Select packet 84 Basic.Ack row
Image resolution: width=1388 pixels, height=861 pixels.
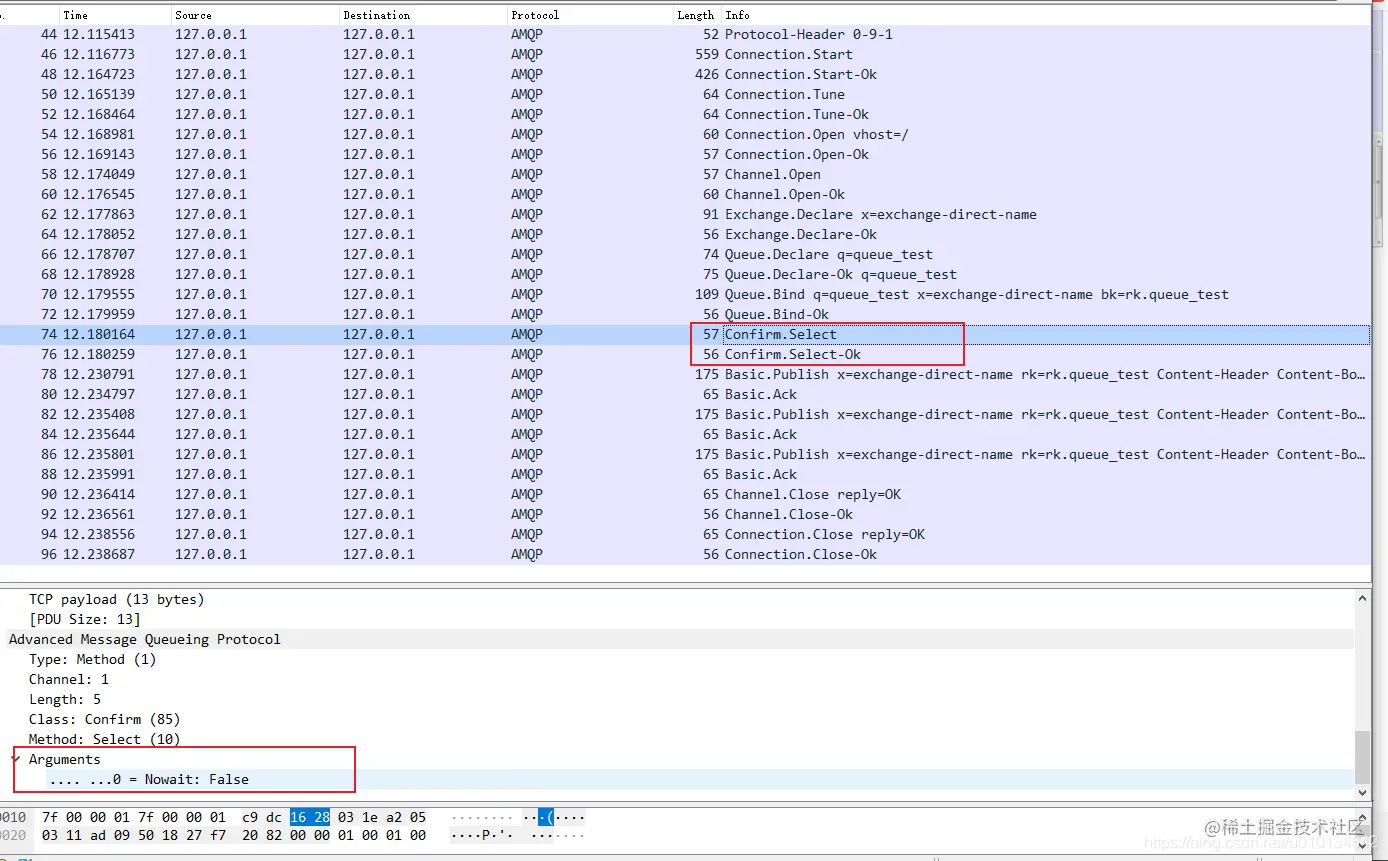pos(685,434)
